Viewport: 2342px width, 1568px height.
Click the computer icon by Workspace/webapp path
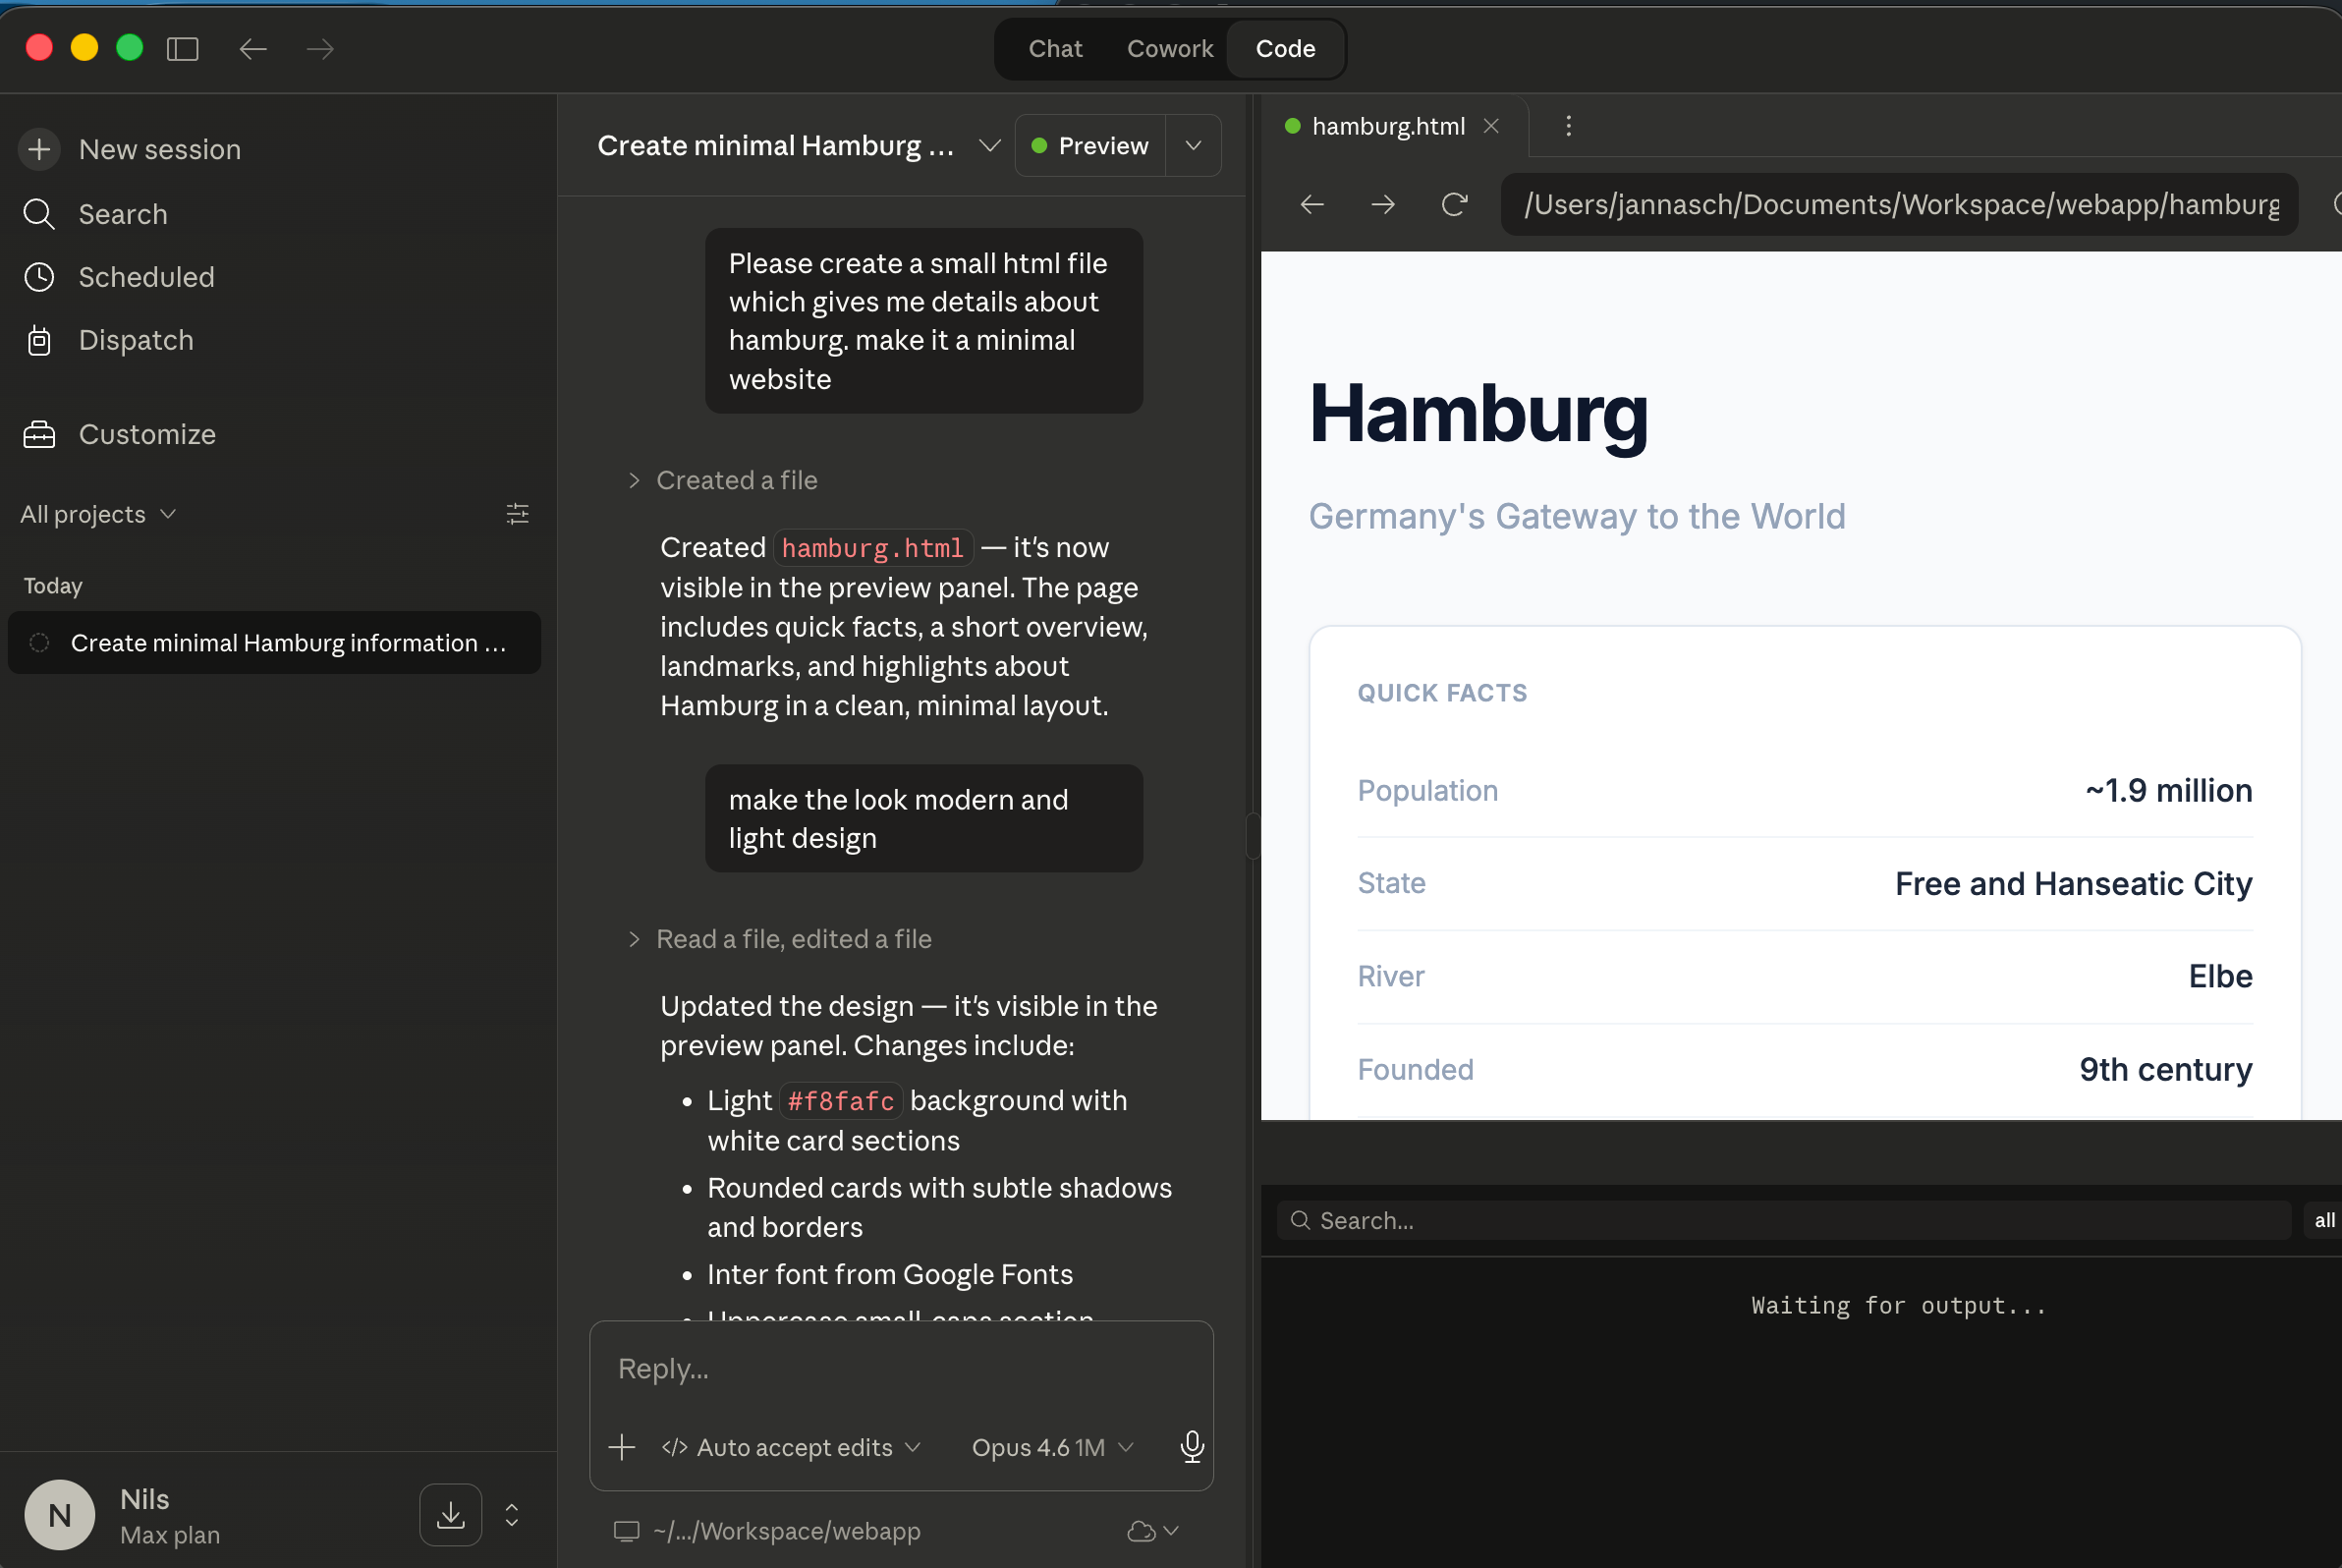tap(626, 1531)
